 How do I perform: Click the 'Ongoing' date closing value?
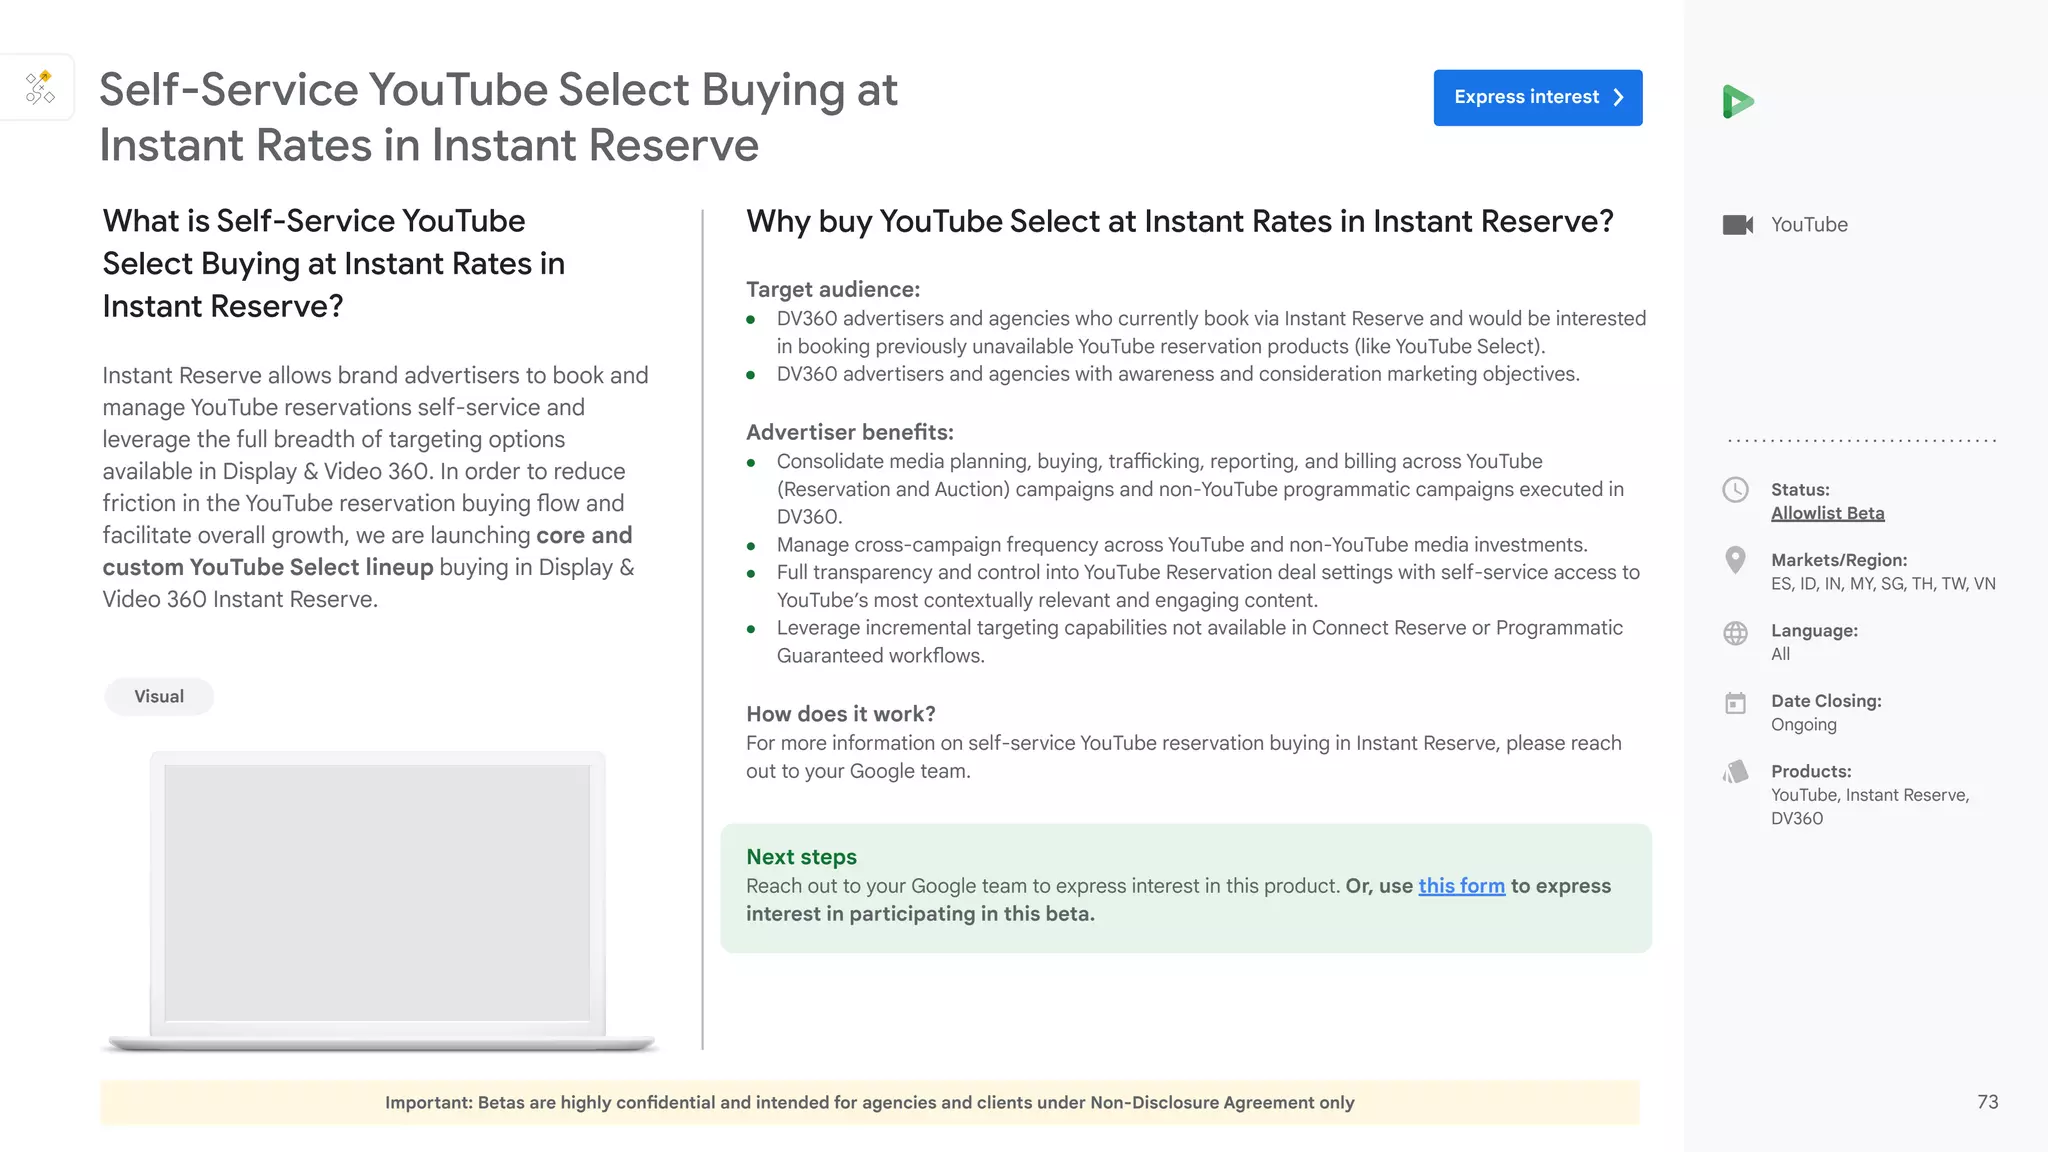[x=1804, y=725]
